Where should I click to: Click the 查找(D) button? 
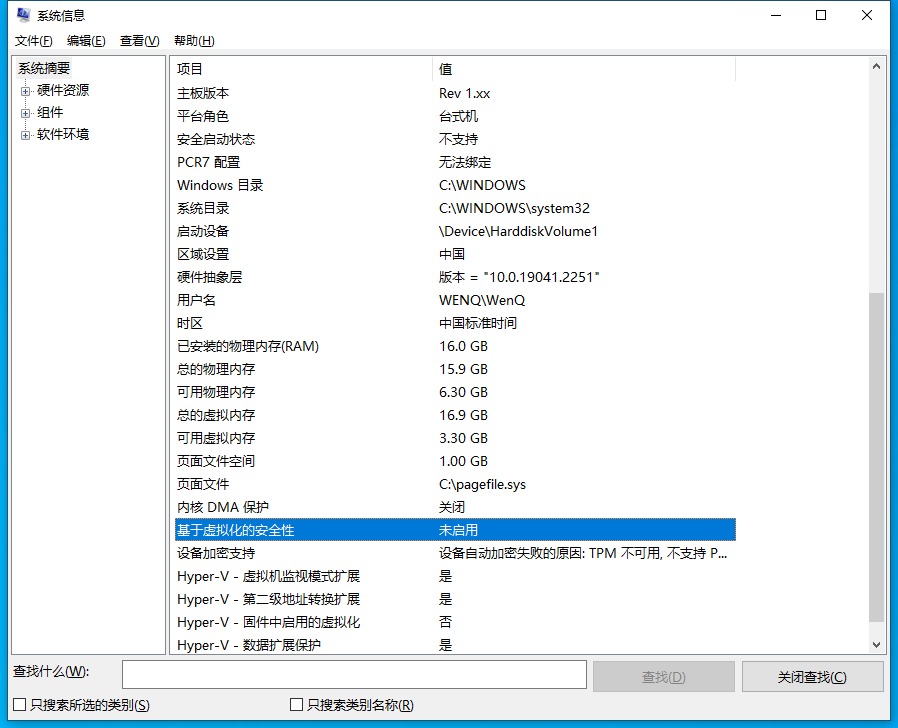[664, 677]
